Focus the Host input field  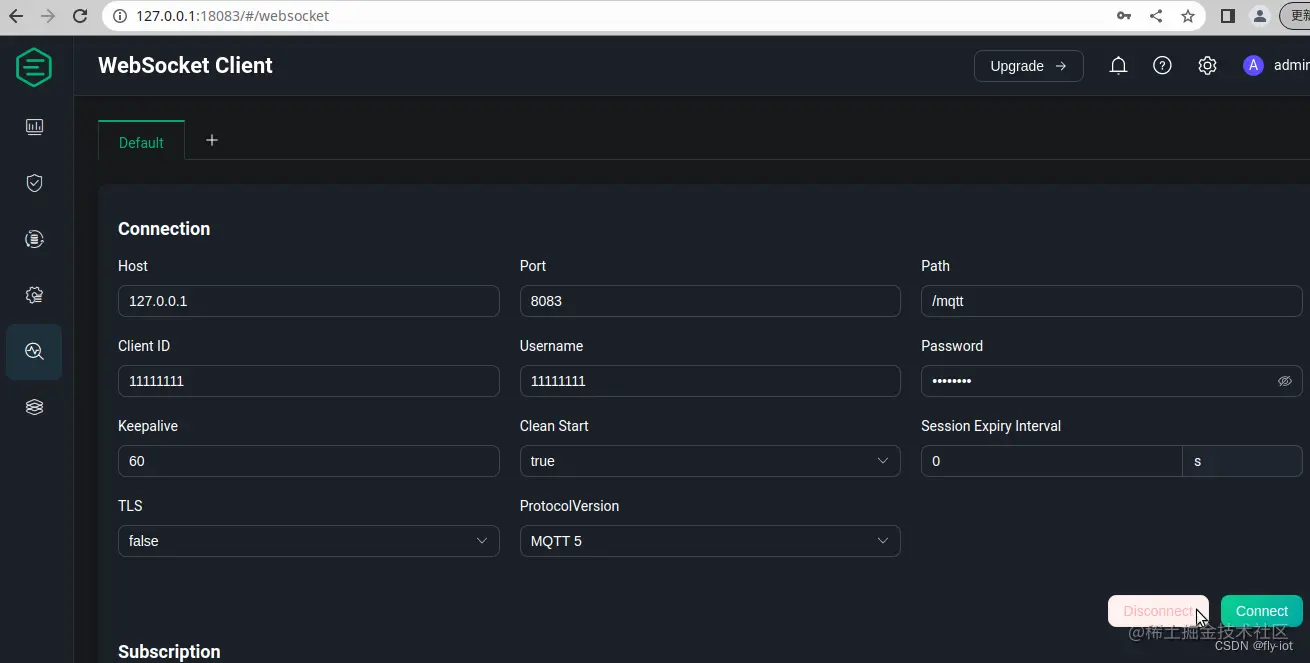coord(308,301)
